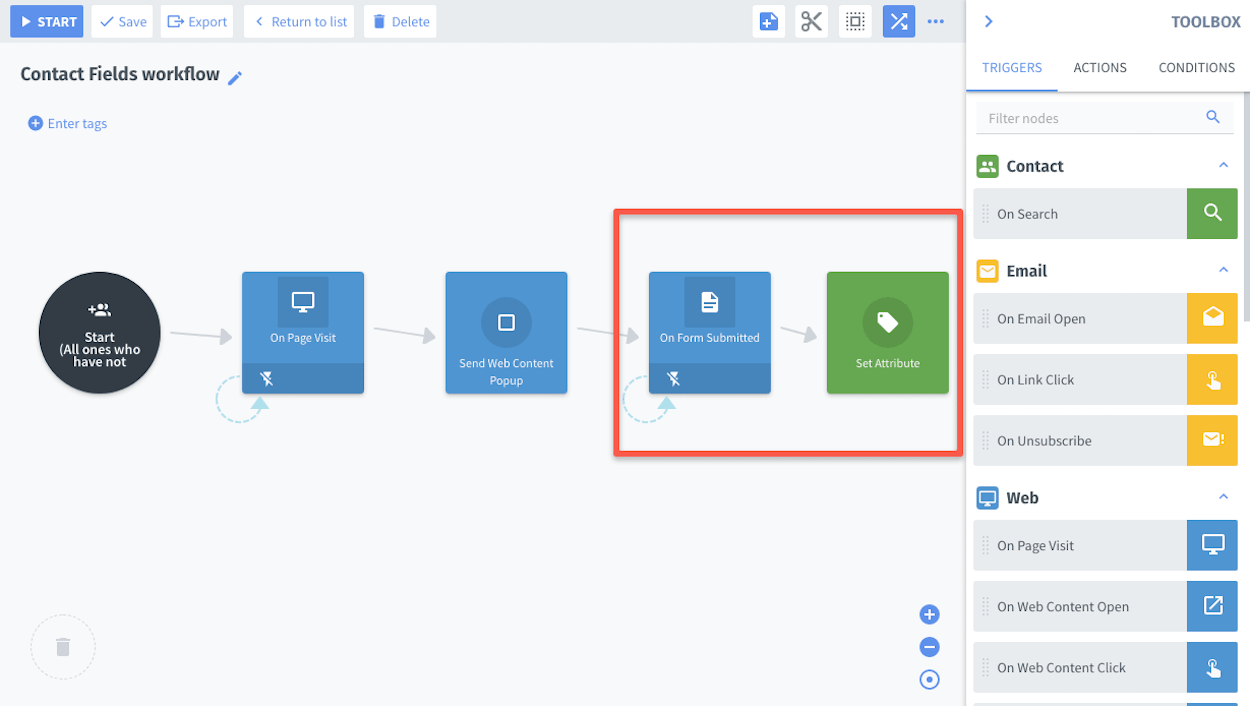Select the scissors cut tool
1250x706 pixels.
click(x=812, y=21)
